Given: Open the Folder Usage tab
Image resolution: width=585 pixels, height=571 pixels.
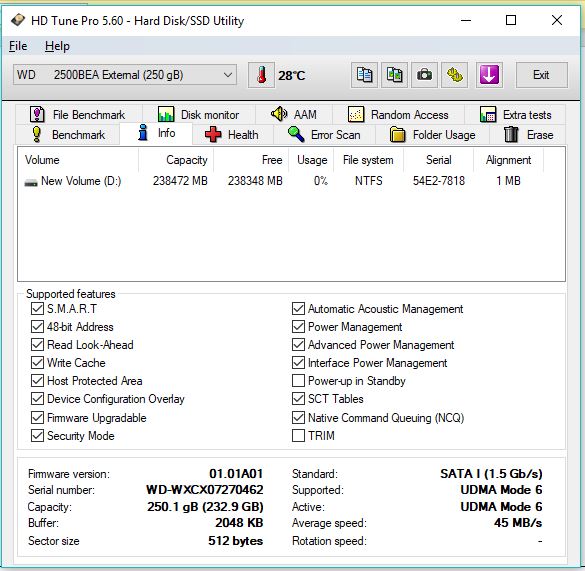Looking at the screenshot, I should (432, 134).
